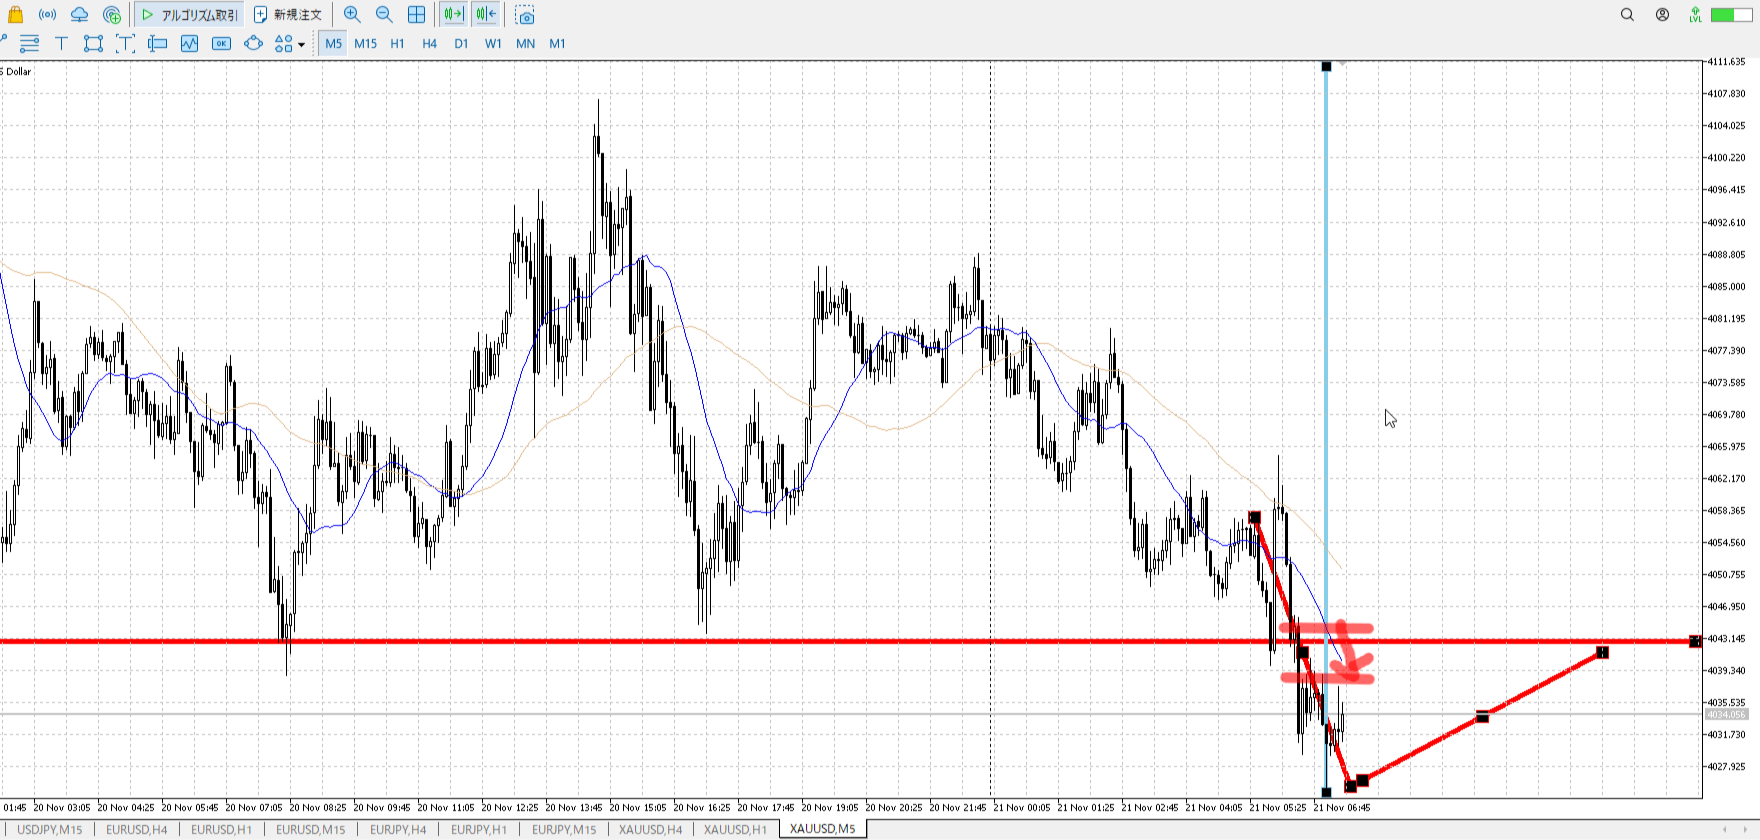Switch timeframe to H4
The height and width of the screenshot is (840, 1760).
point(429,43)
